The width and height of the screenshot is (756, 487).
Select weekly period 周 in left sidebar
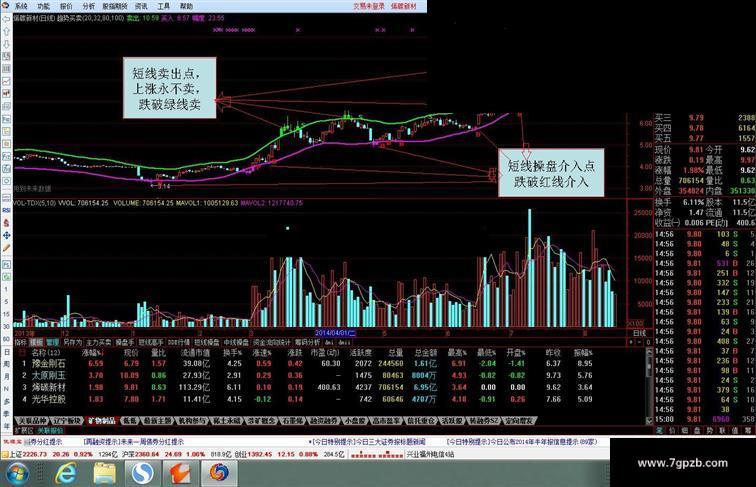pos(6,364)
